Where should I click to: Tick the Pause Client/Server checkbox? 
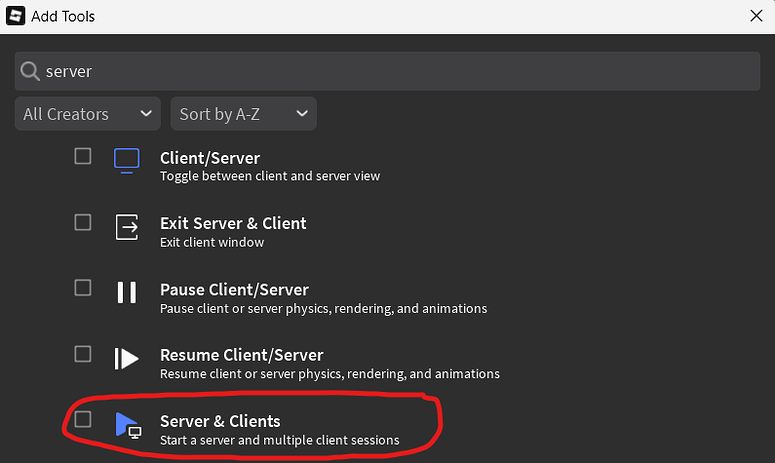(83, 288)
